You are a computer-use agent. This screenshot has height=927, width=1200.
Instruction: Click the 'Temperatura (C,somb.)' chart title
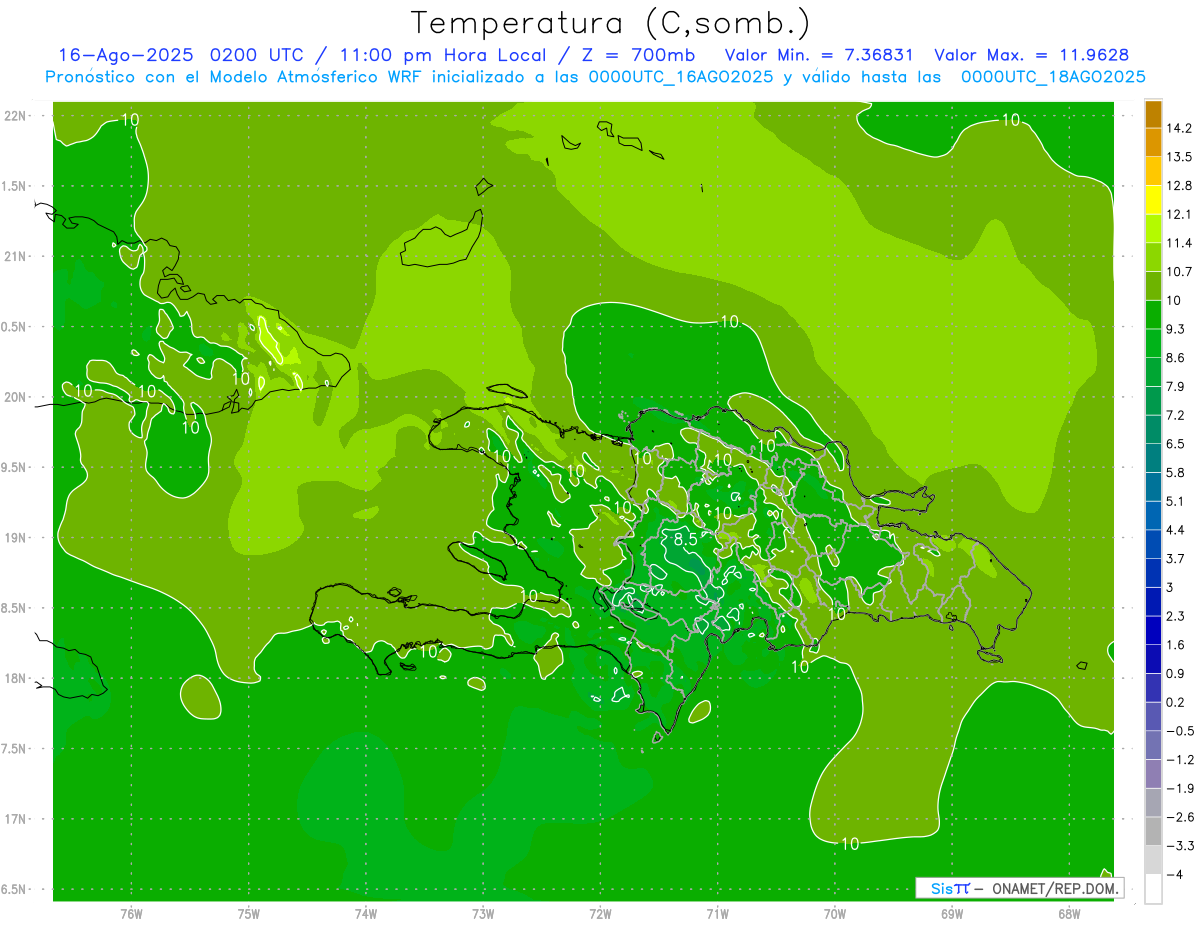(x=610, y=23)
